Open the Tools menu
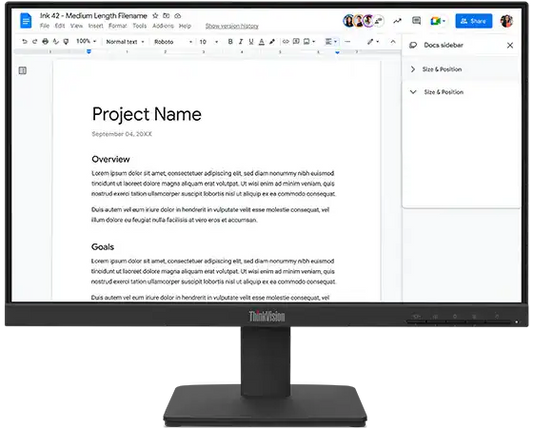Screen dimensions: 533x428 click(x=139, y=26)
